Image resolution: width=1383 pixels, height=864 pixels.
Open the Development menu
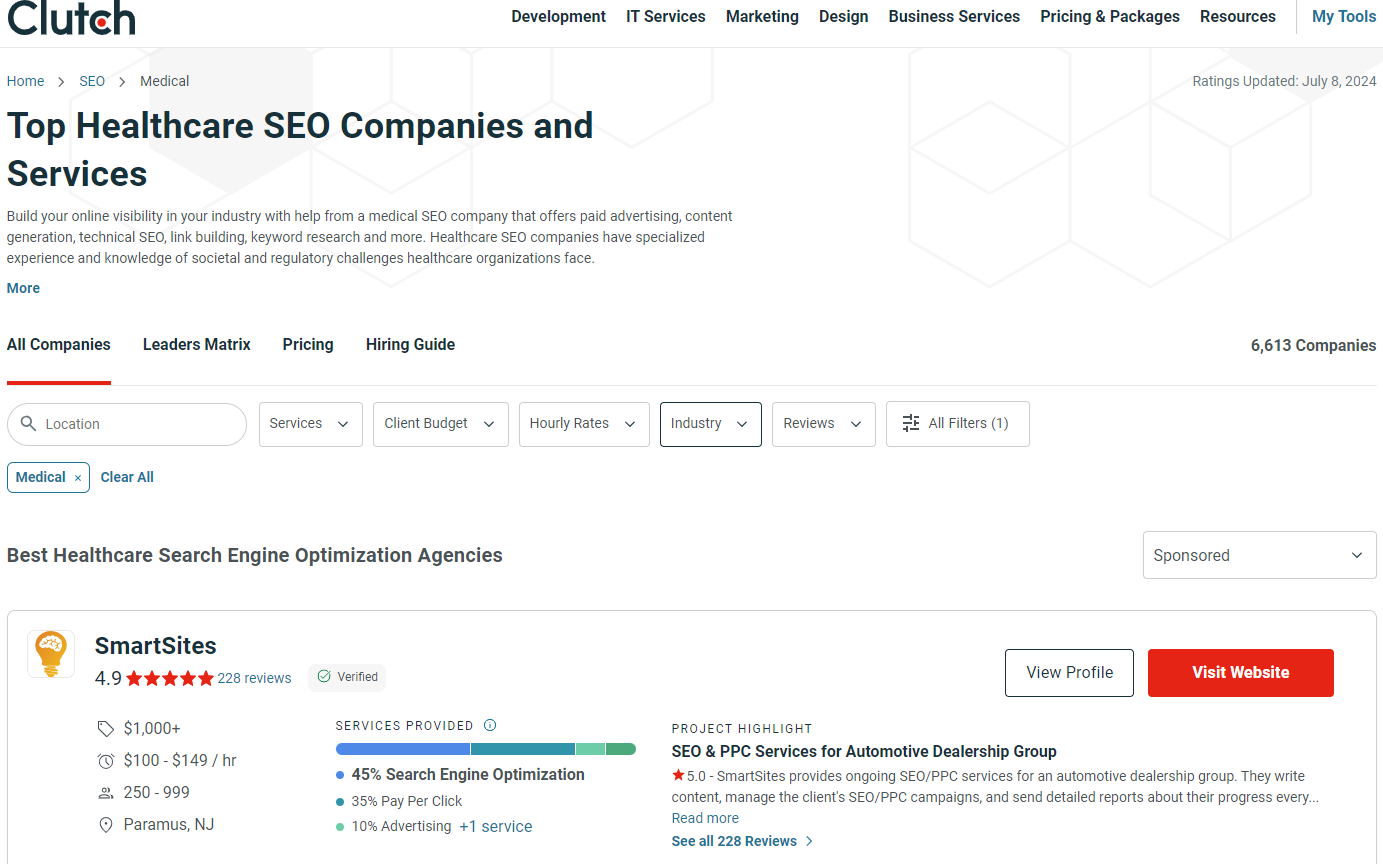pyautogui.click(x=559, y=17)
